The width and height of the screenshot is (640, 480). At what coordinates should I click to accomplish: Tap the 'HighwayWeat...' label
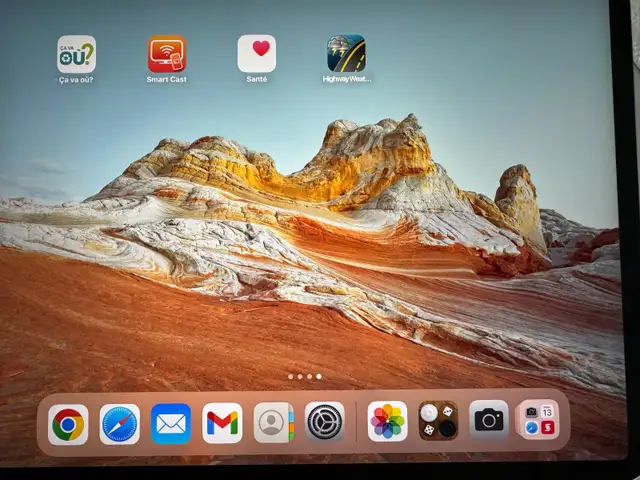(347, 79)
